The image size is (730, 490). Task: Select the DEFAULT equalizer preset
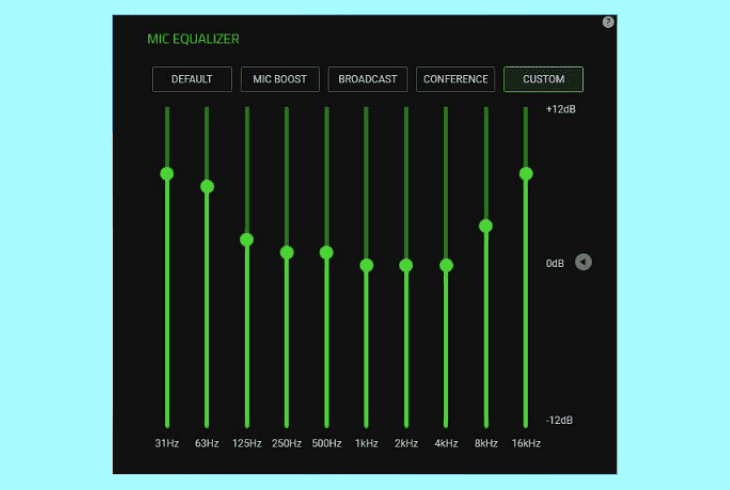pyautogui.click(x=192, y=79)
